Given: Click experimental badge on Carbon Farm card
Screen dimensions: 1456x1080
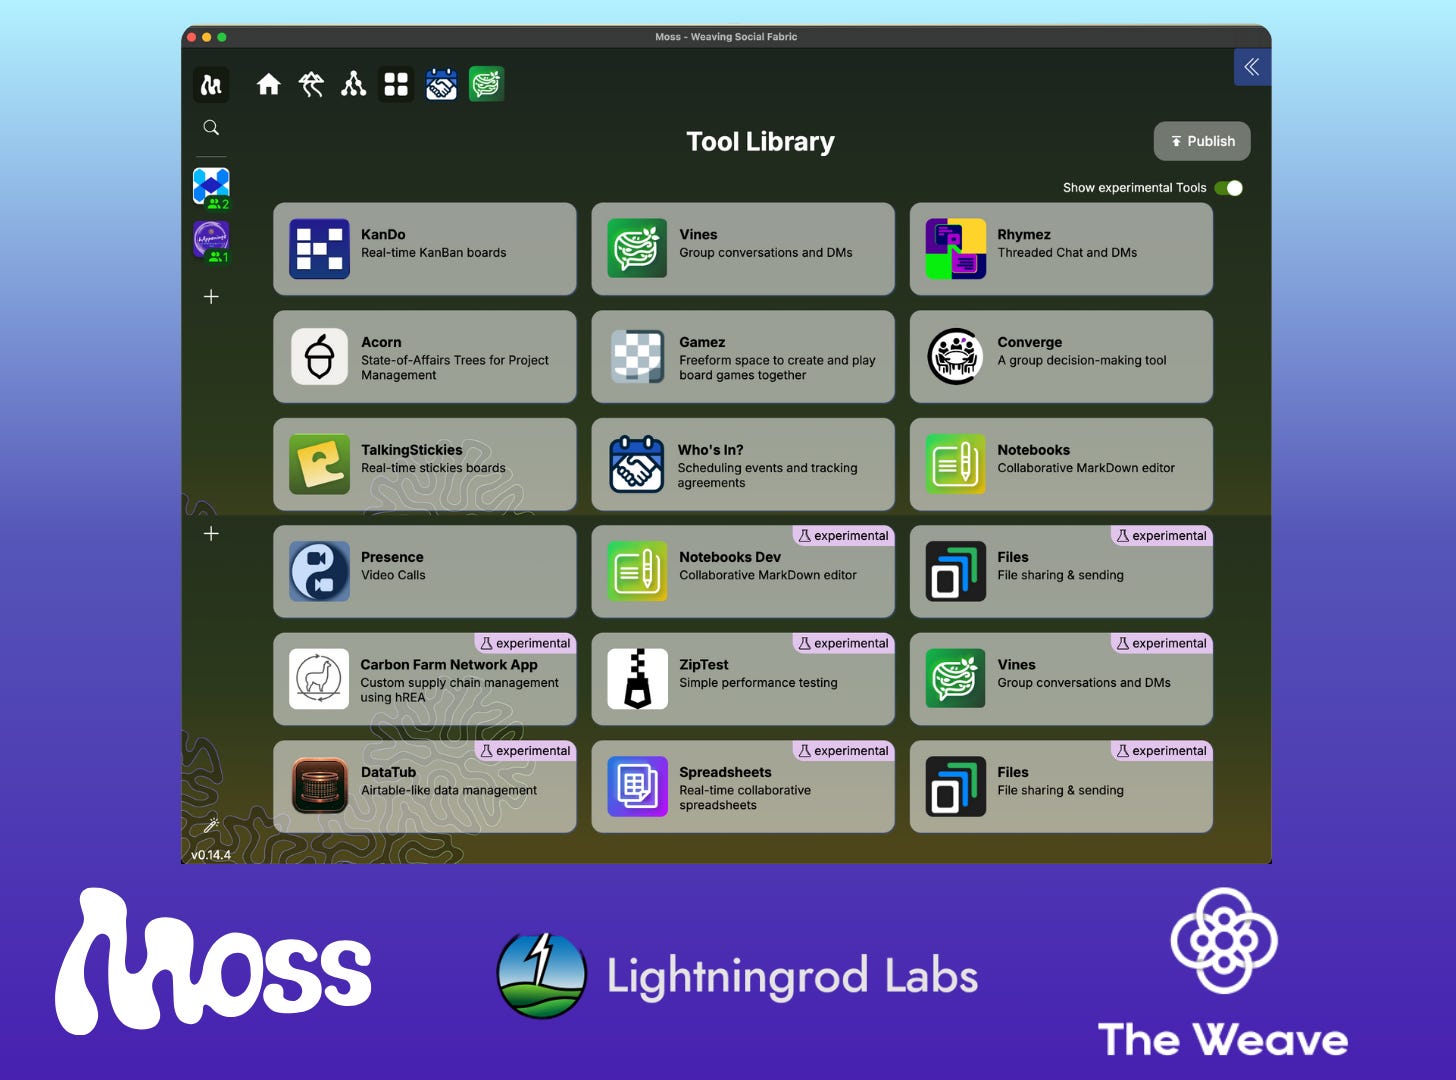Looking at the screenshot, I should point(526,643).
